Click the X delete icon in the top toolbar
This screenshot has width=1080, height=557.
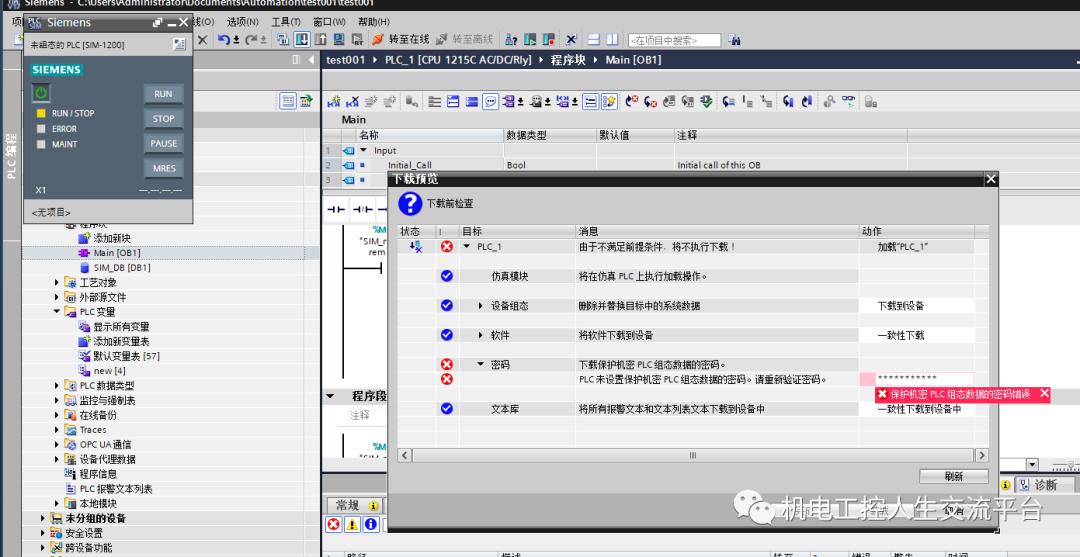(x=202, y=40)
